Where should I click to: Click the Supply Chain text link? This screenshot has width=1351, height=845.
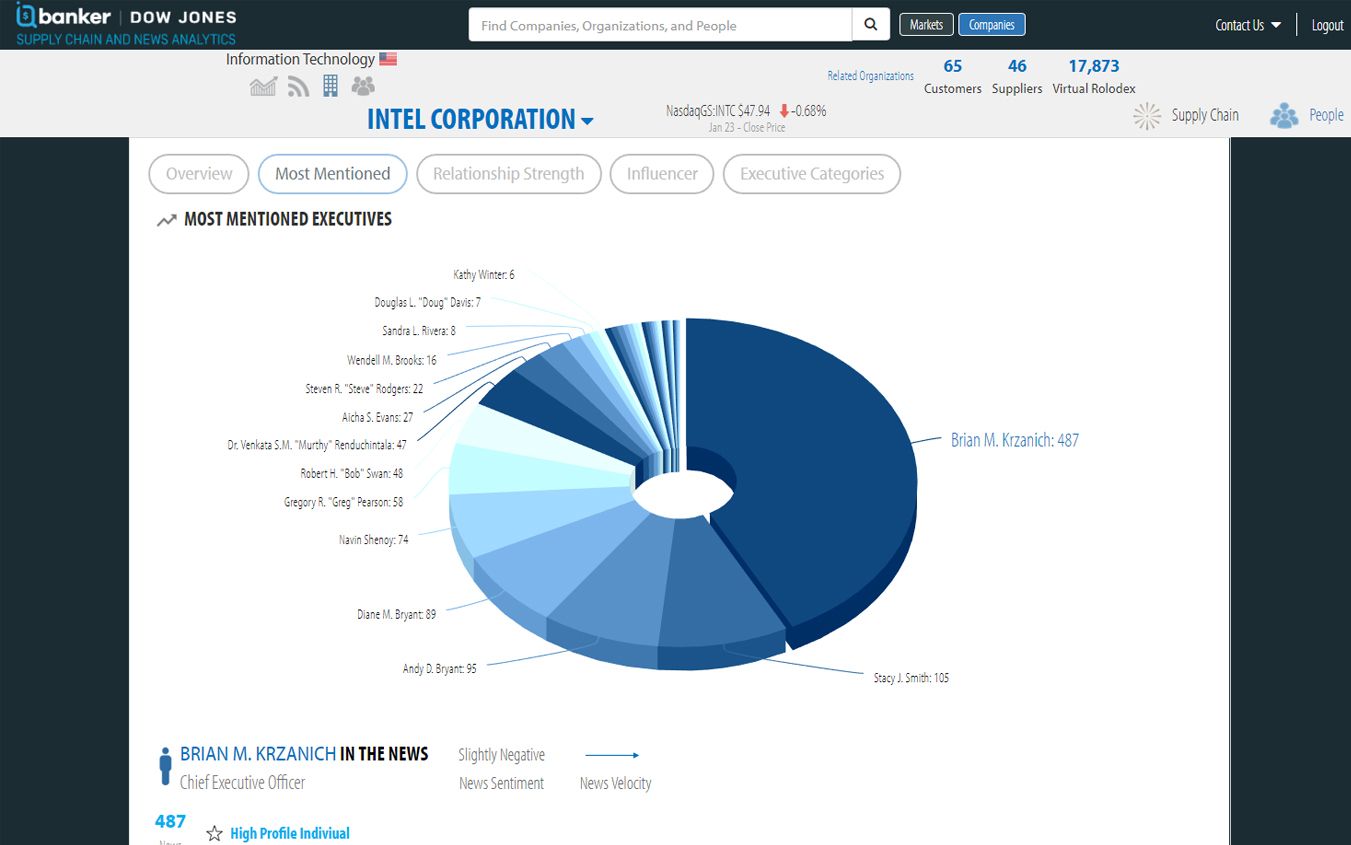pyautogui.click(x=1205, y=115)
